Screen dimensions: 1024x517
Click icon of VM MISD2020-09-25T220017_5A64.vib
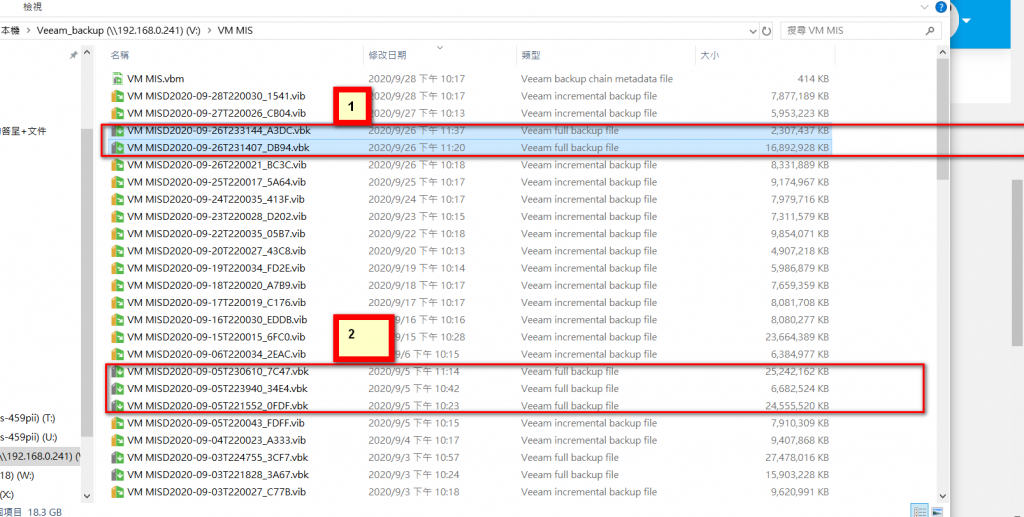118,182
